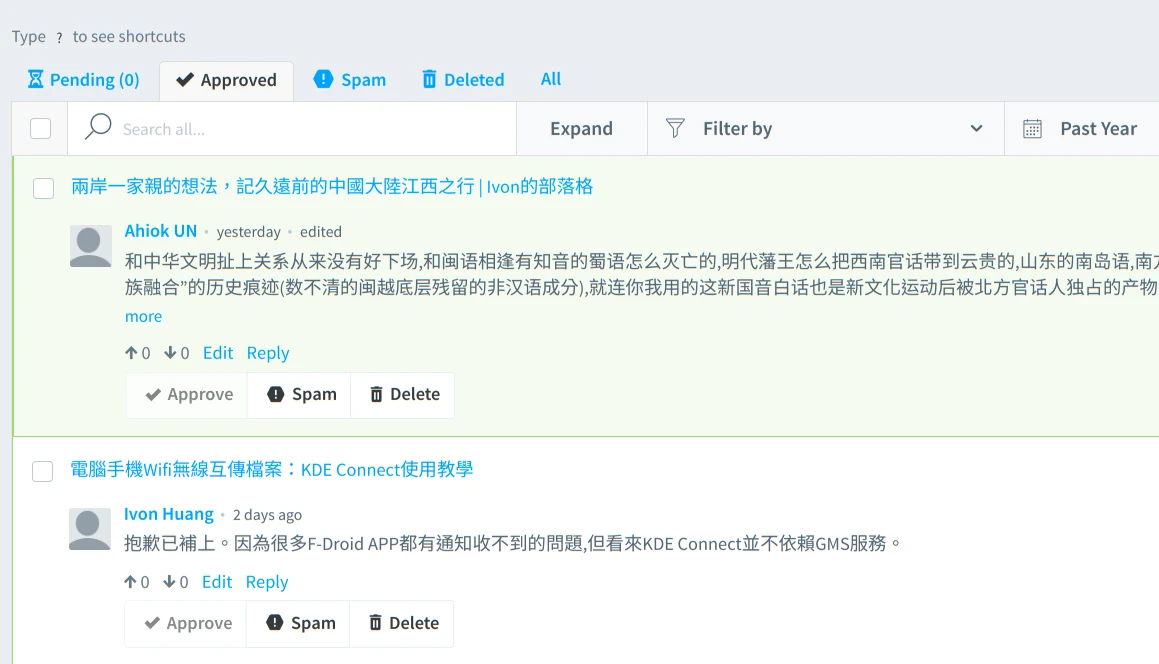Check the box for KDE Connect comment
Viewport: 1159px width, 664px height.
pyautogui.click(x=43, y=471)
